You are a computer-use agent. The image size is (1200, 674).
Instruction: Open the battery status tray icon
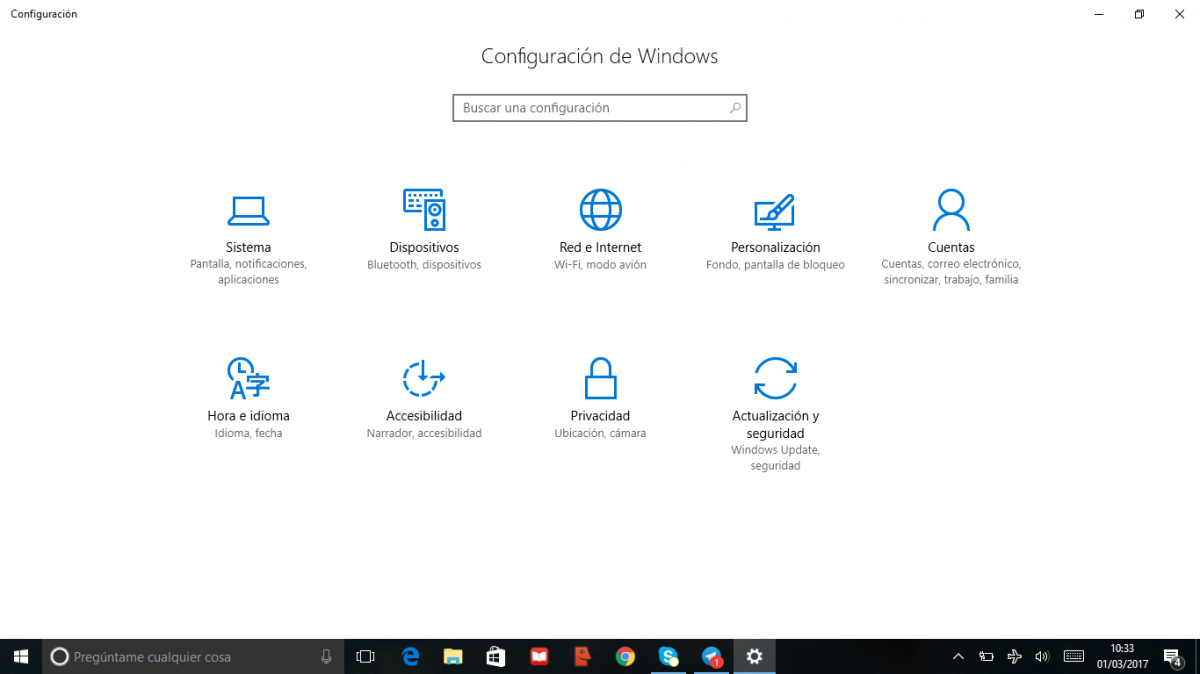pyautogui.click(x=986, y=657)
